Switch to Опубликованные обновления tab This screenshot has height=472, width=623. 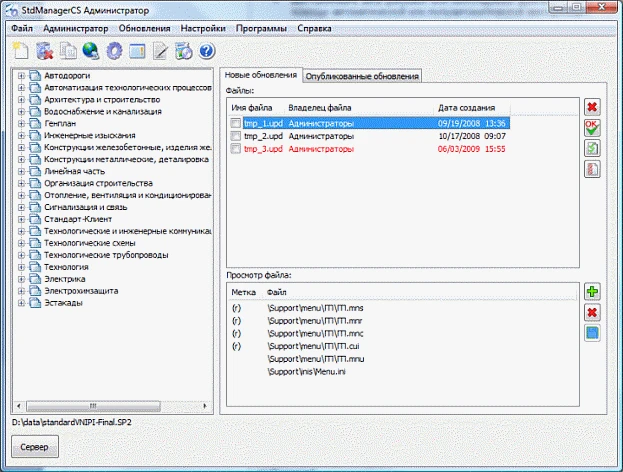click(x=362, y=76)
